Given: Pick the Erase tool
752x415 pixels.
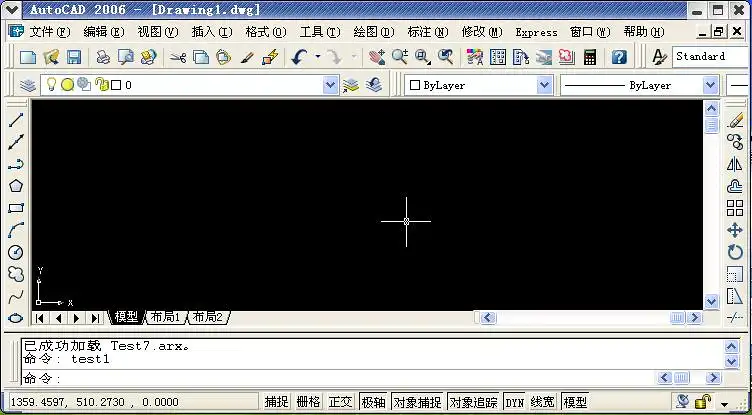Looking at the screenshot, I should click(735, 120).
